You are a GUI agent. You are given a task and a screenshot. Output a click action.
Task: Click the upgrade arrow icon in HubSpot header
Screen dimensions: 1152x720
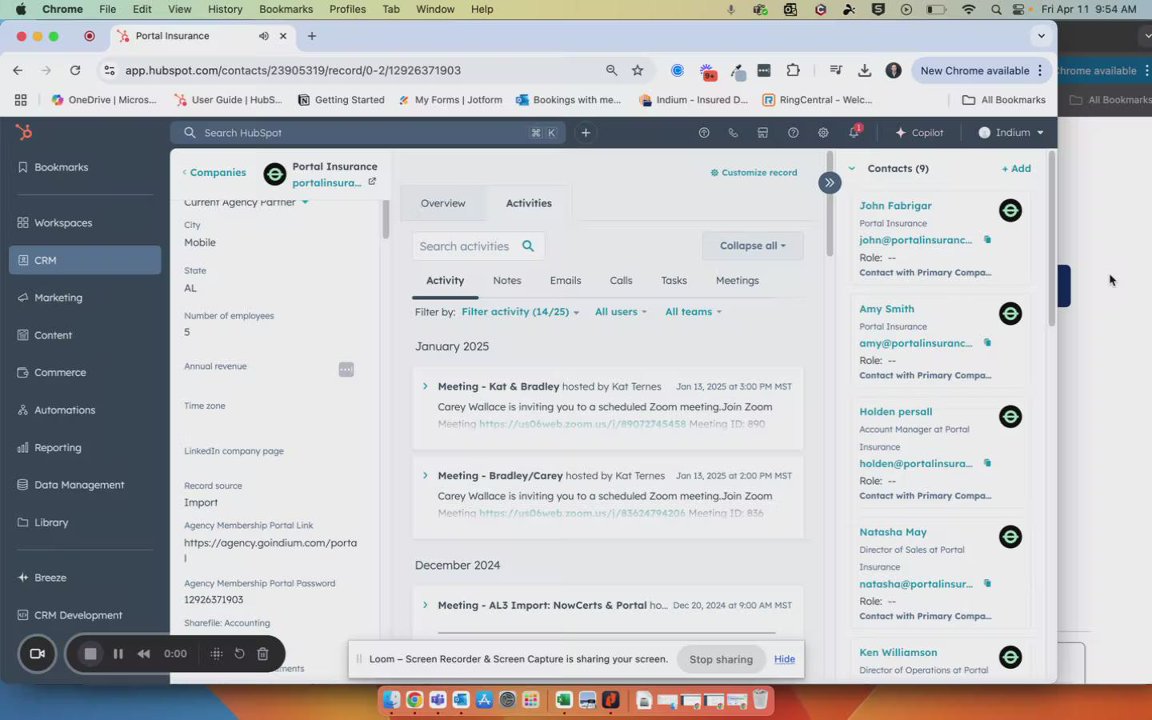704,133
